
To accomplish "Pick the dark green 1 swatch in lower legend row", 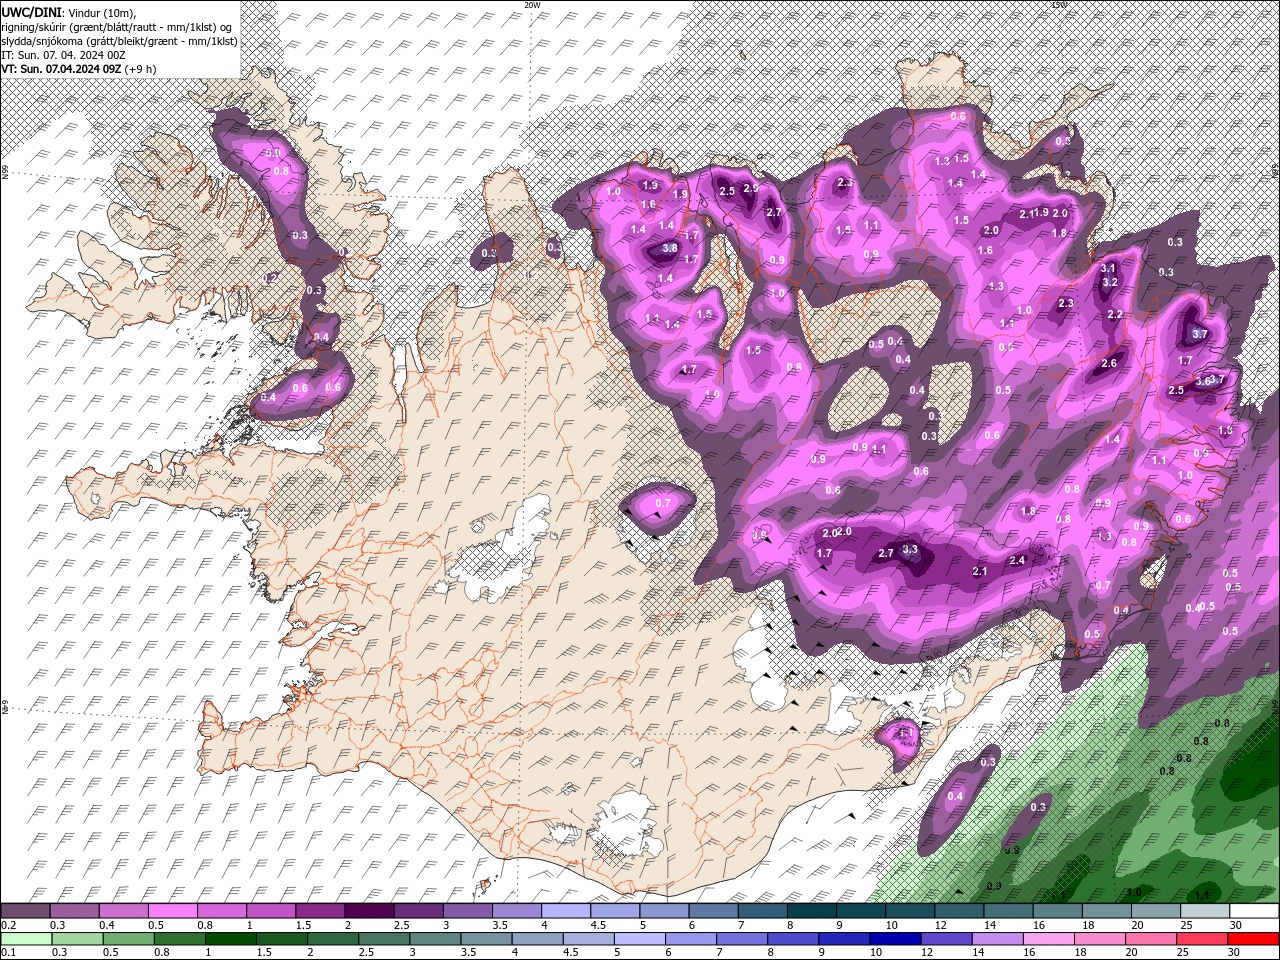I will click(x=230, y=939).
